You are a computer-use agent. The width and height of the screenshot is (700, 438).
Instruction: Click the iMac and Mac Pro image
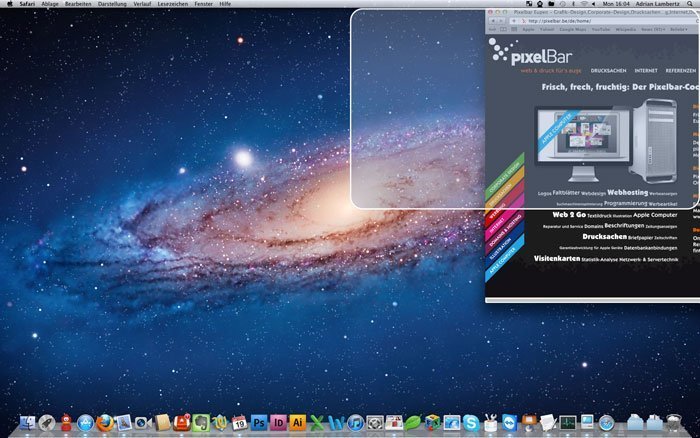click(x=606, y=141)
